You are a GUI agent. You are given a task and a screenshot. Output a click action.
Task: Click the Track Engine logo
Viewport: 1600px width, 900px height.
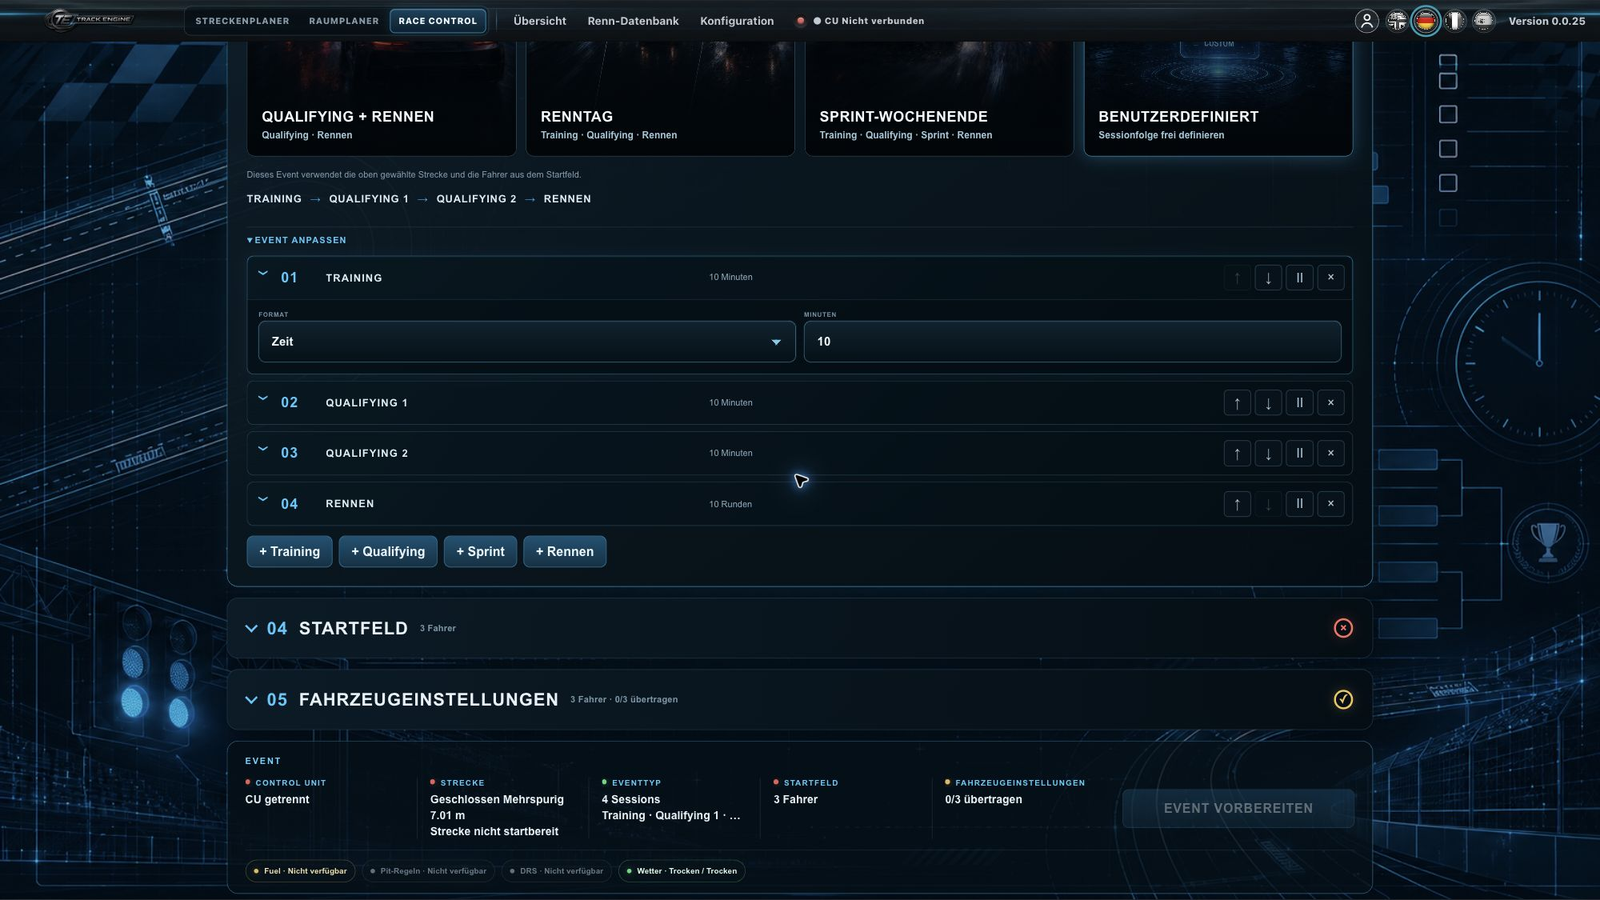click(92, 20)
